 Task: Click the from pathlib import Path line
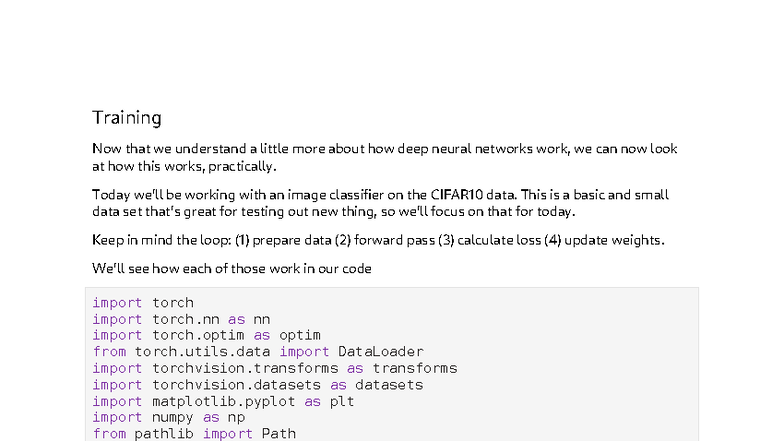(x=194, y=434)
